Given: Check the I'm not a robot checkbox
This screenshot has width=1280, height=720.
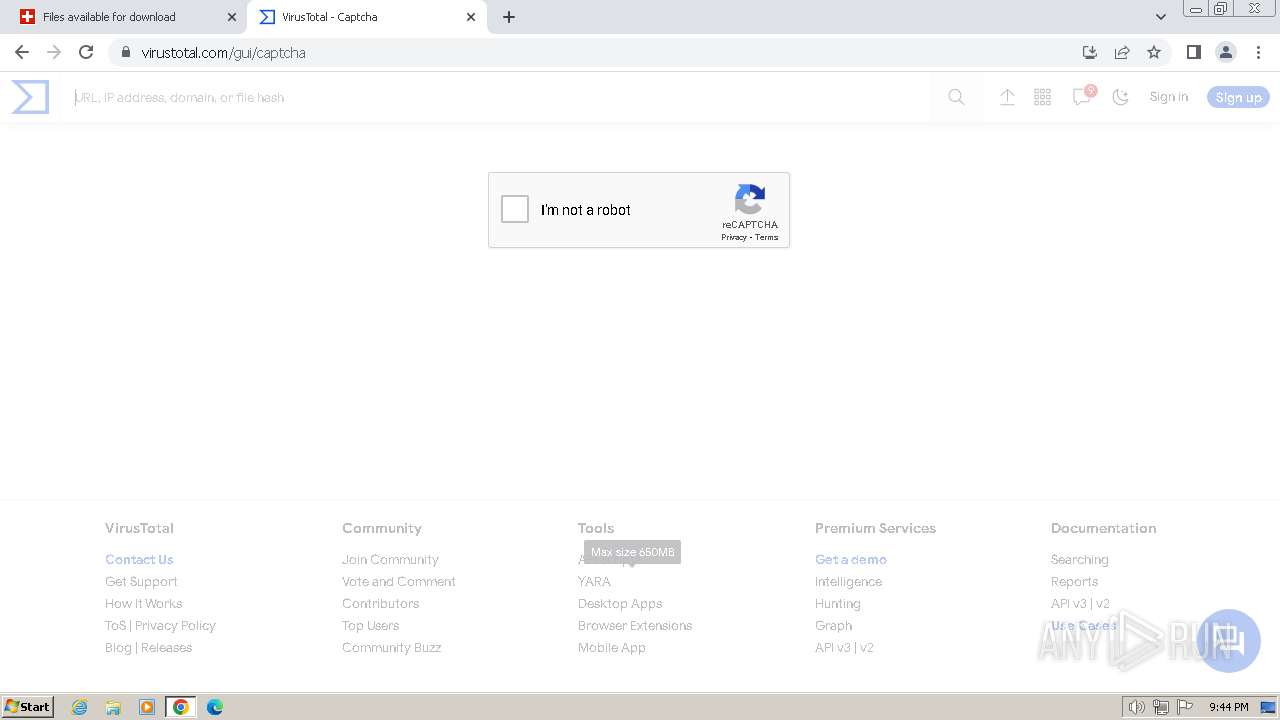Looking at the screenshot, I should coord(515,209).
